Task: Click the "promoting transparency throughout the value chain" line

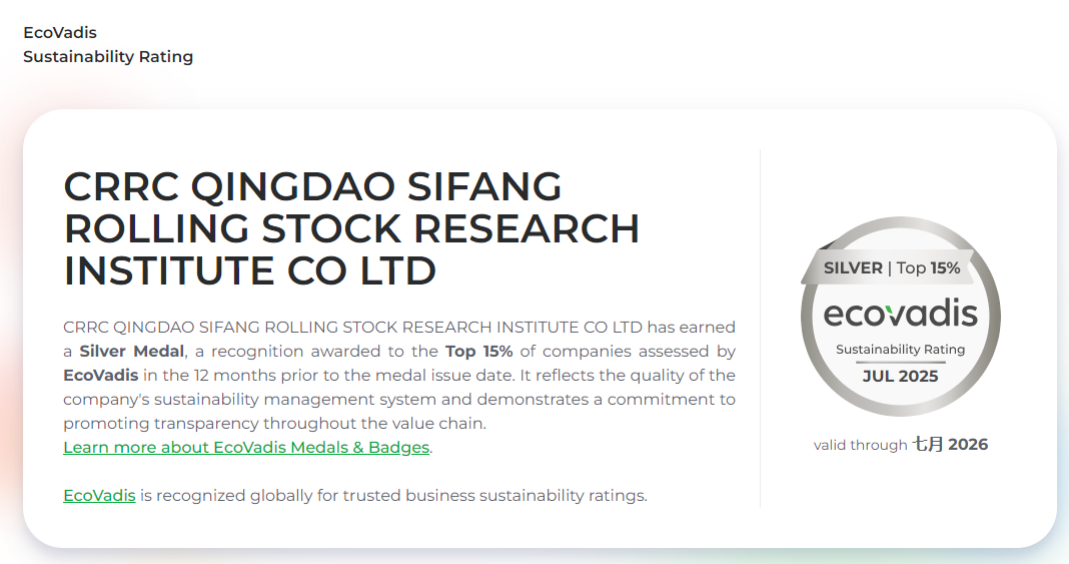Action: (x=274, y=423)
